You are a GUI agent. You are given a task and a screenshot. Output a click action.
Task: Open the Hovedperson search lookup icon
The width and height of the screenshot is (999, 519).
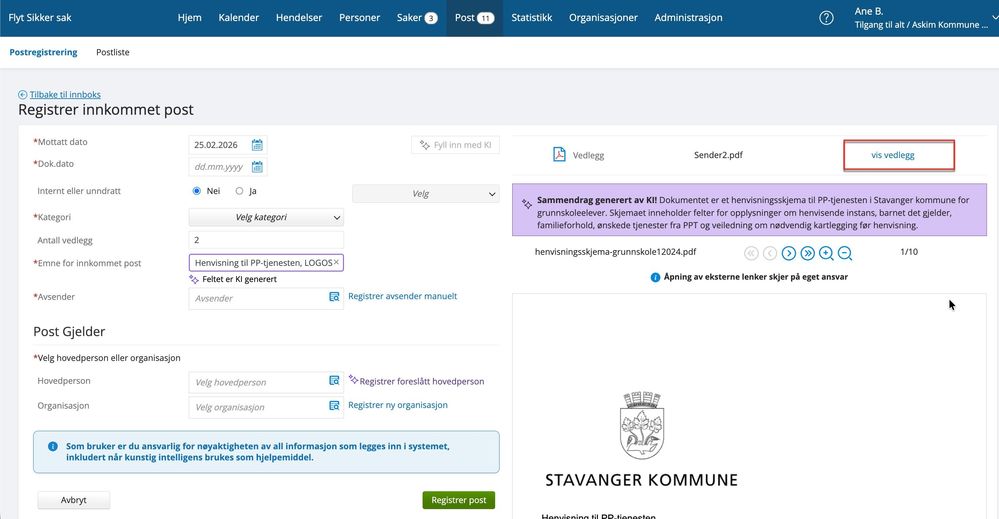point(334,381)
